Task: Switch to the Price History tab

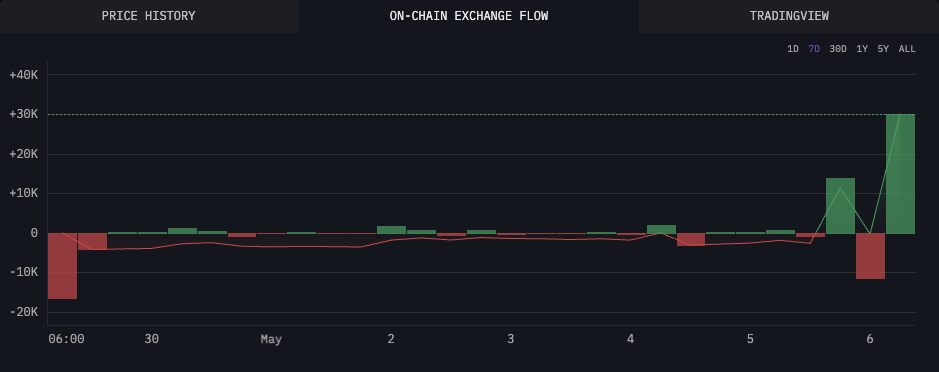Action: 149,16
